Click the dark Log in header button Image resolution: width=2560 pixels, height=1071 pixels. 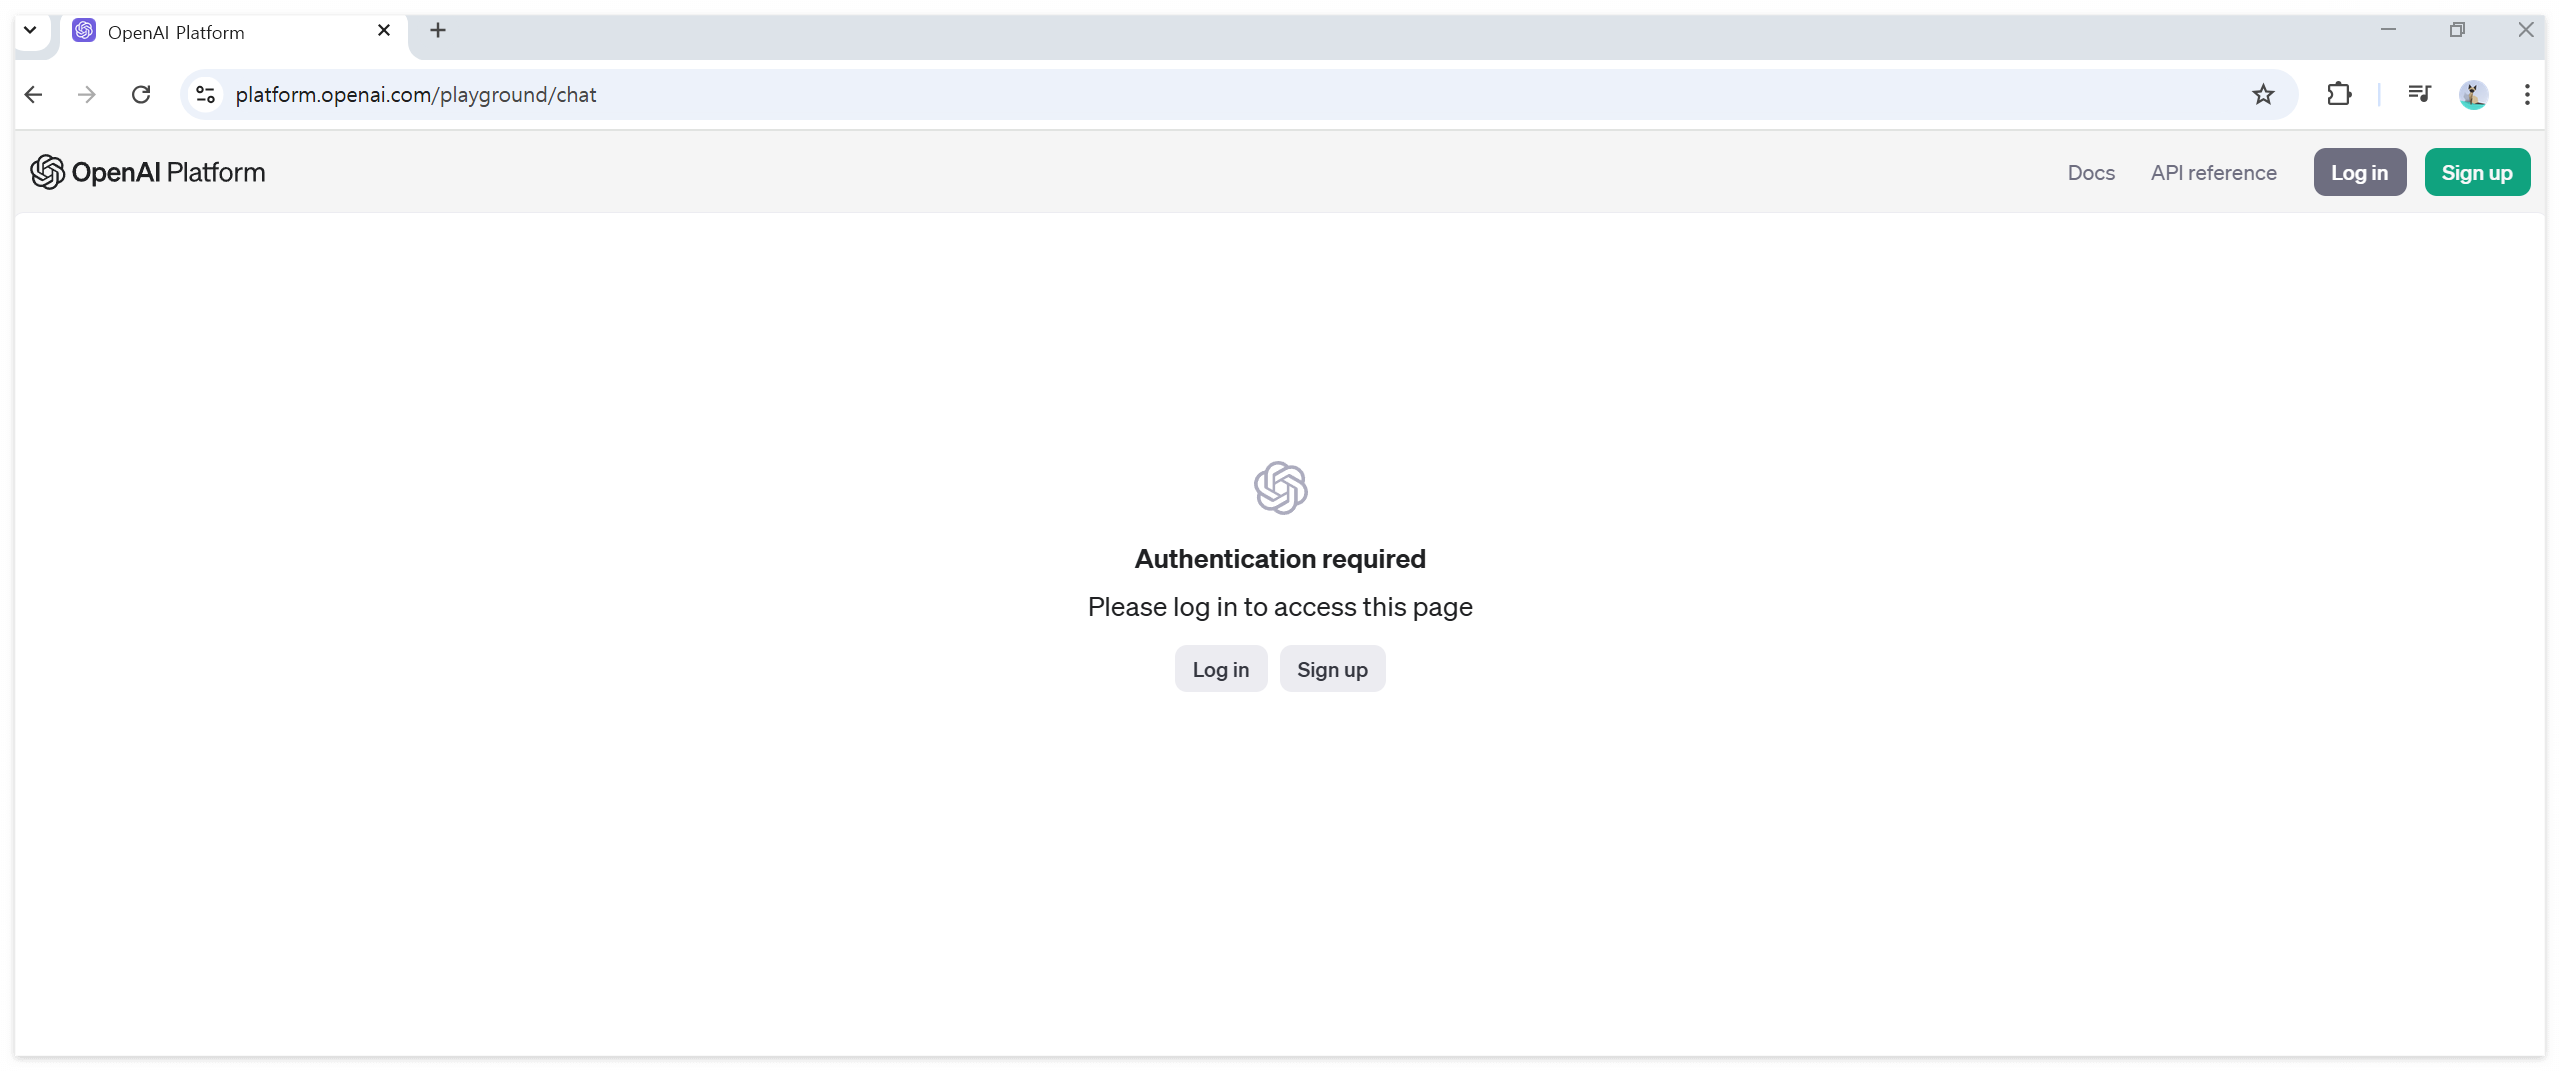coord(2360,172)
